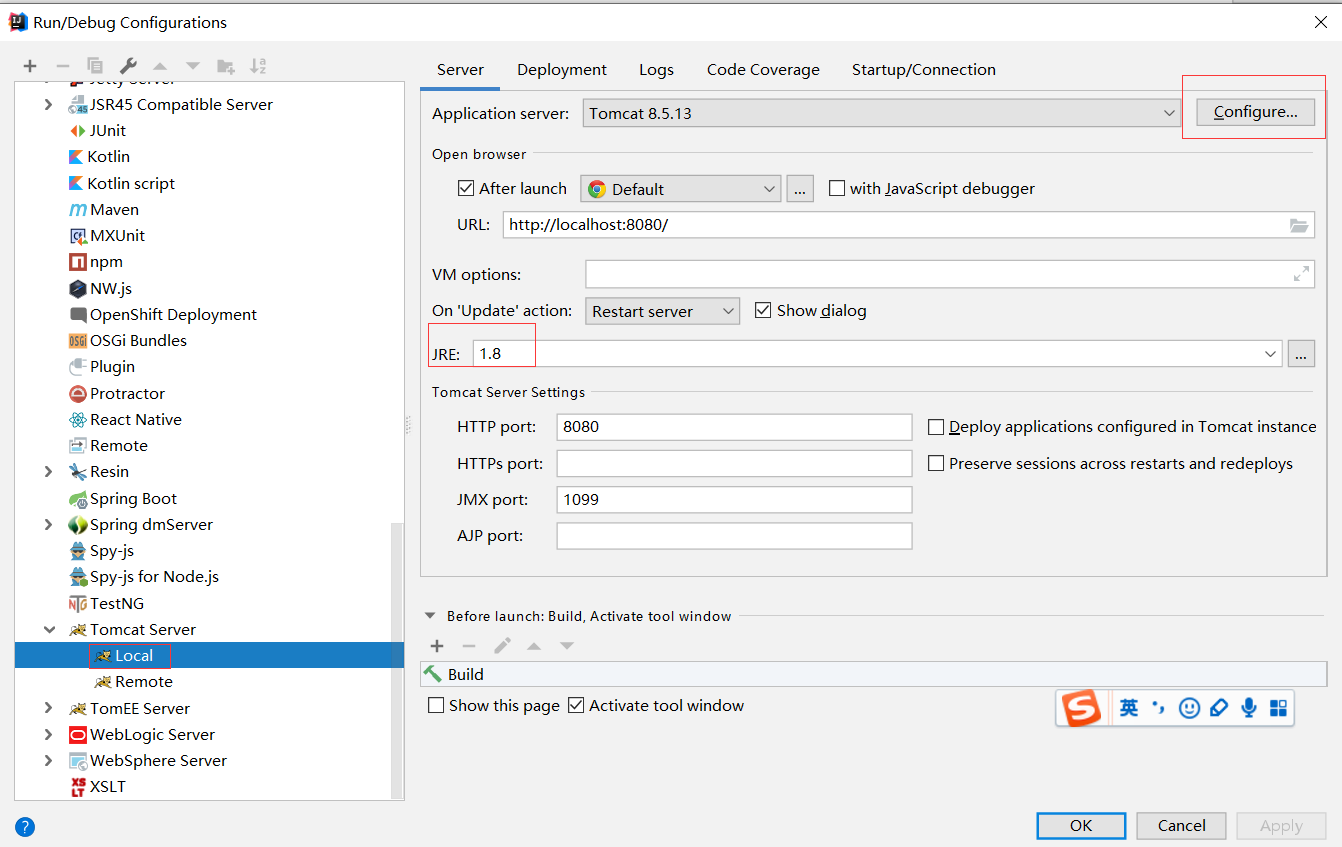1342x847 pixels.
Task: Add a before-launch task with plus icon
Action: tap(437, 646)
